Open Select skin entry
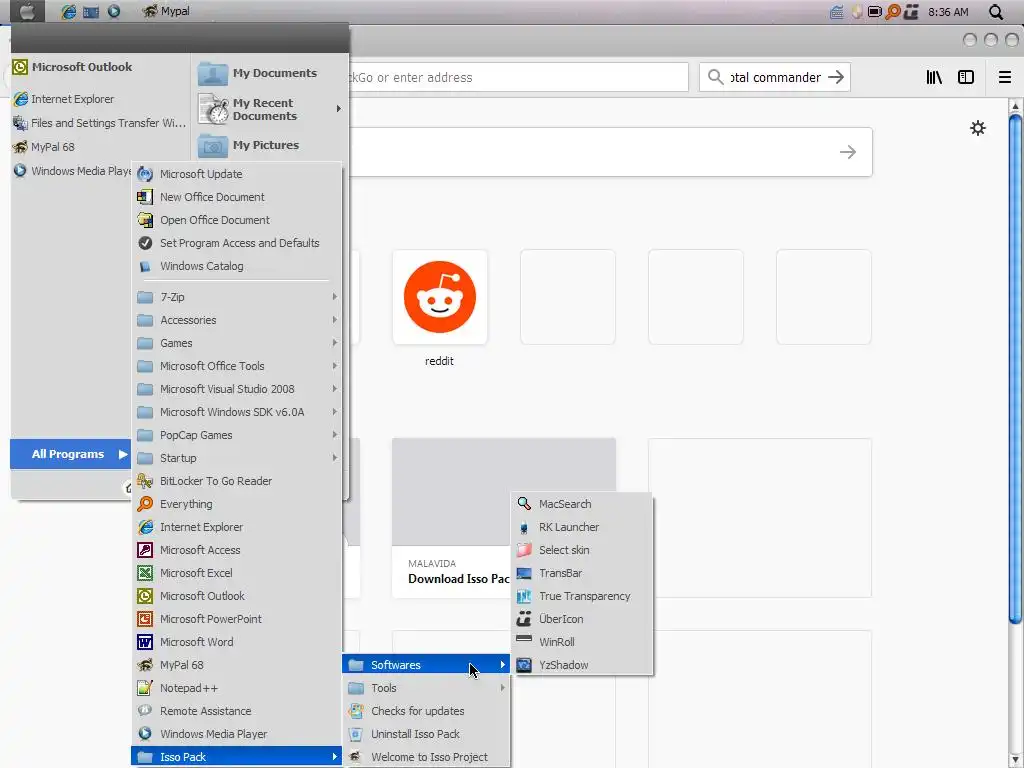Viewport: 1024px width, 768px height. [582, 550]
